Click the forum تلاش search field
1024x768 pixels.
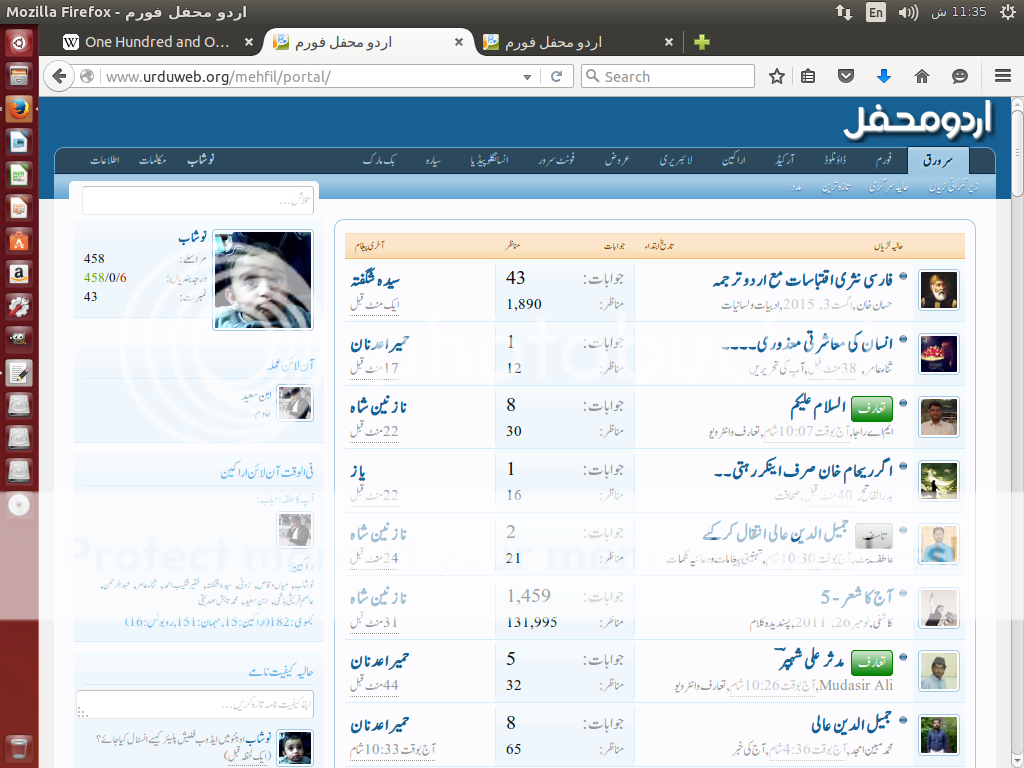click(198, 200)
